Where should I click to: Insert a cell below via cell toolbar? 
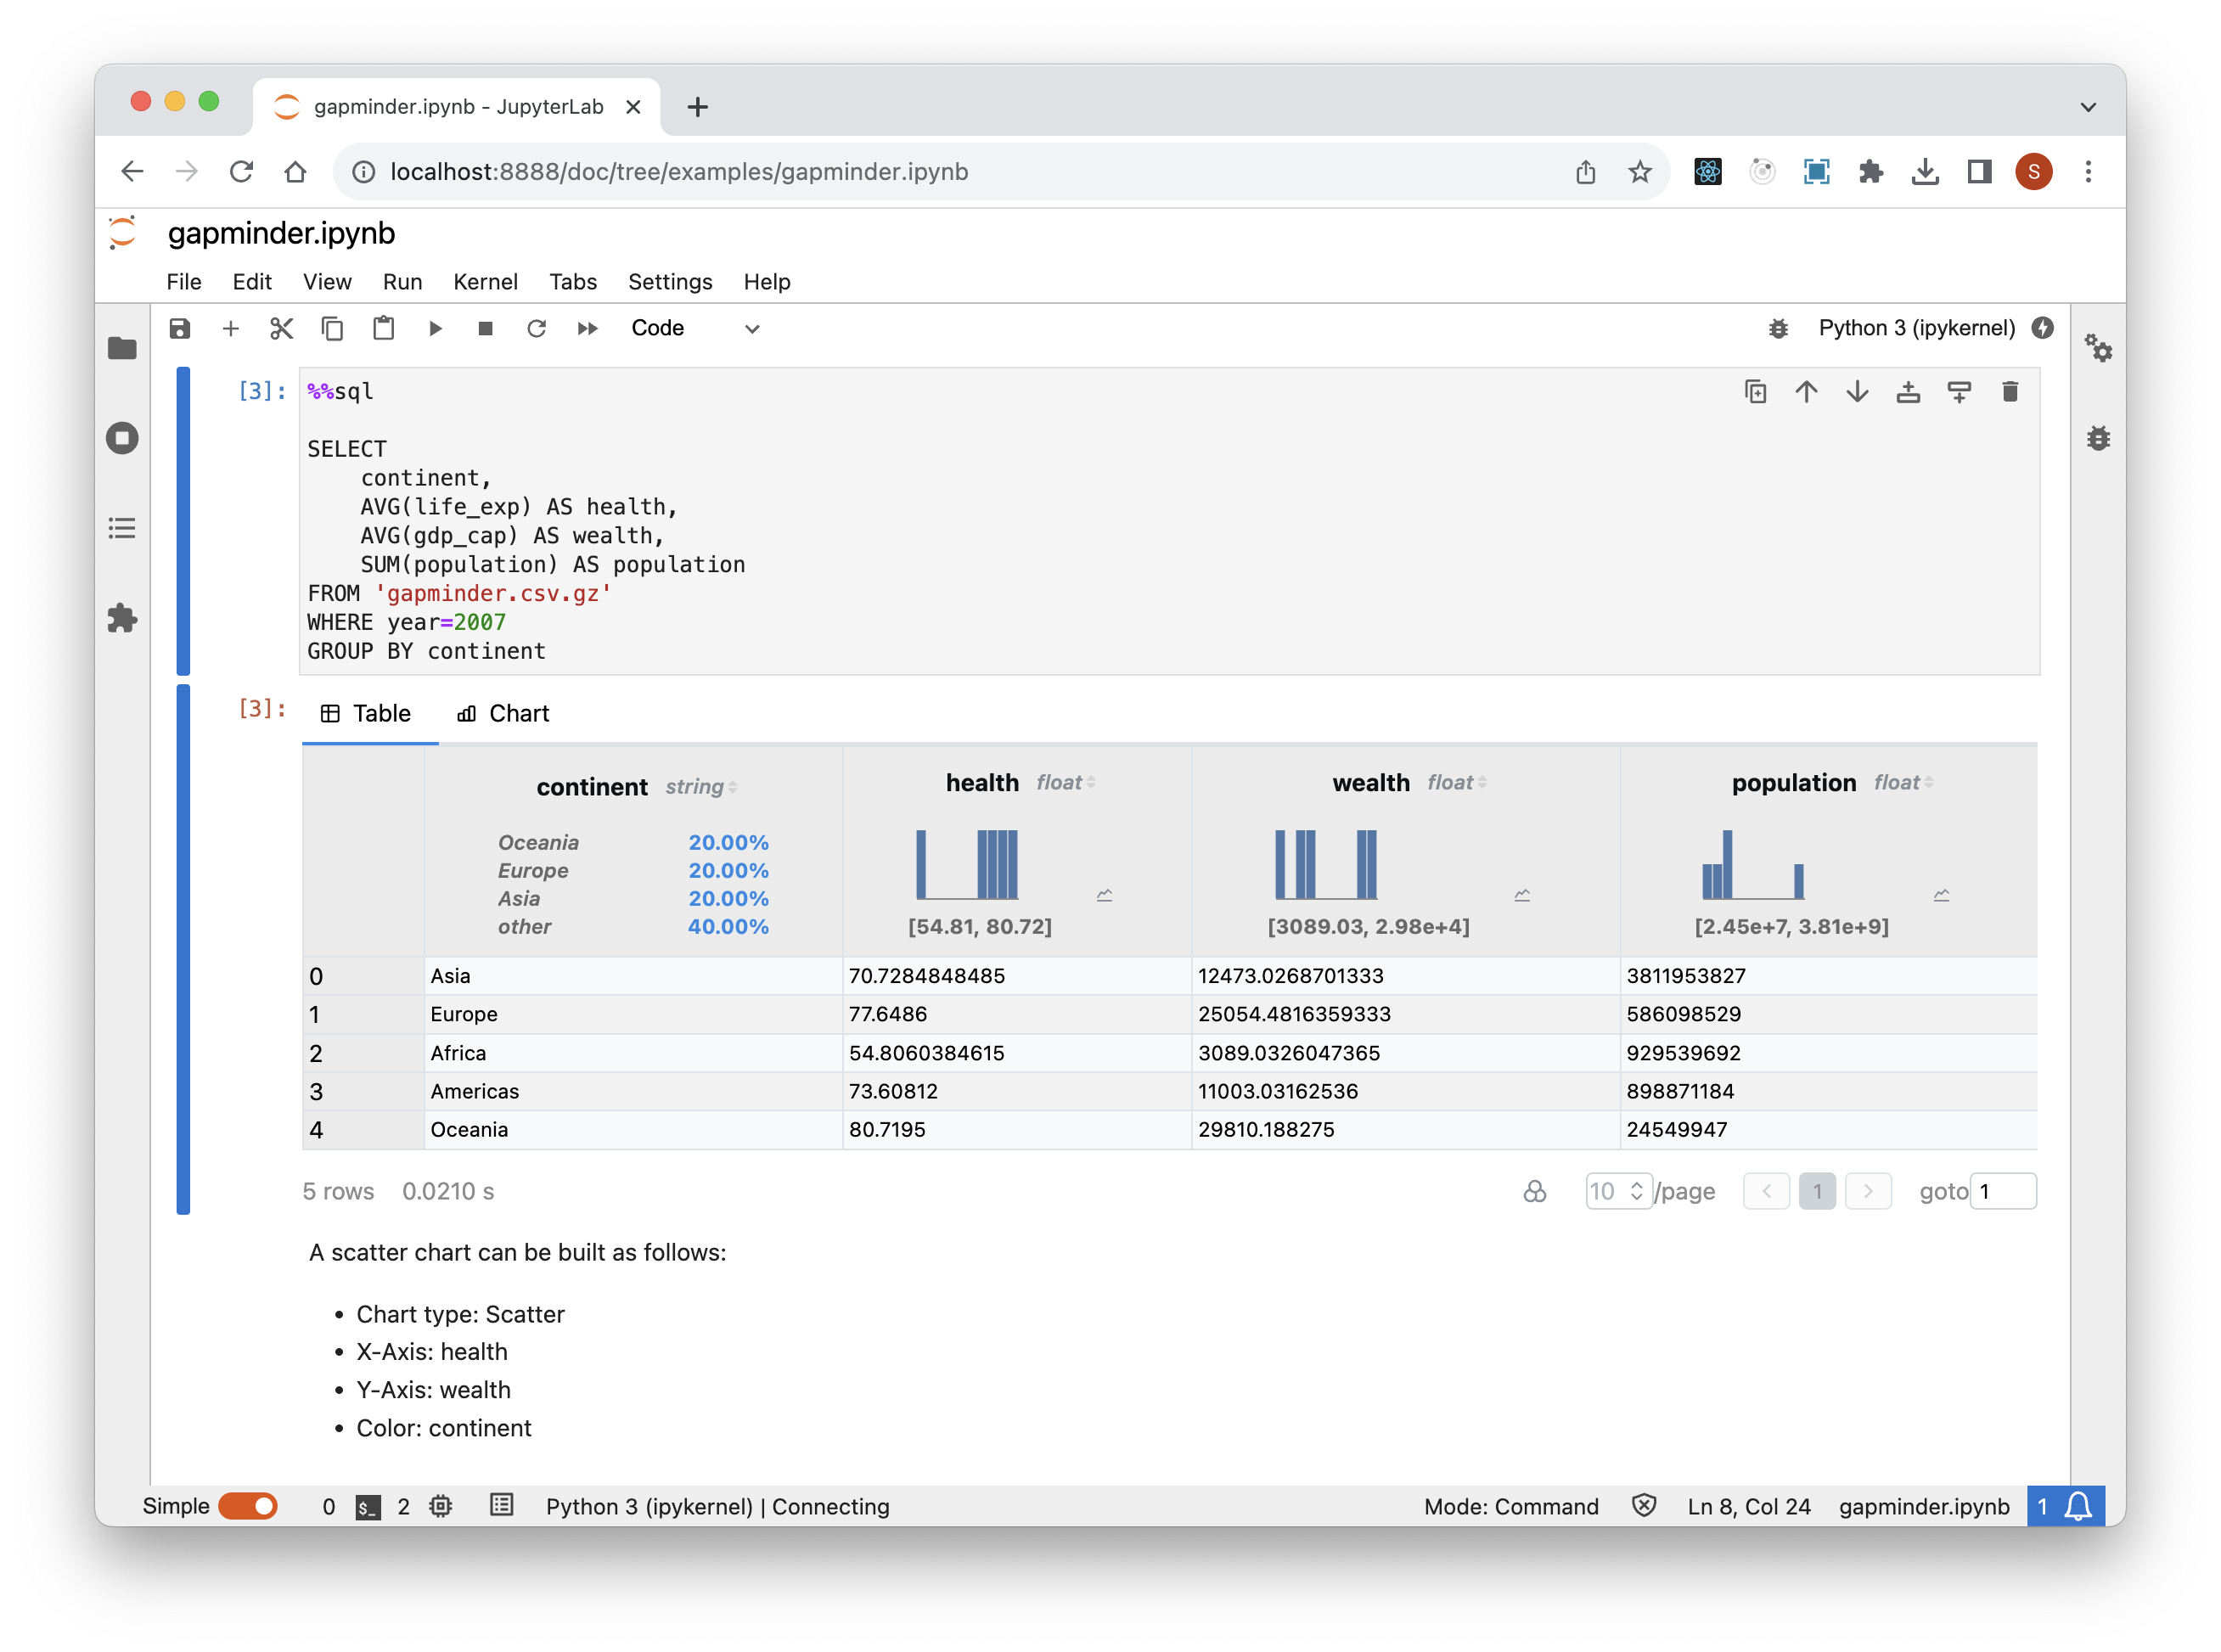point(1959,392)
